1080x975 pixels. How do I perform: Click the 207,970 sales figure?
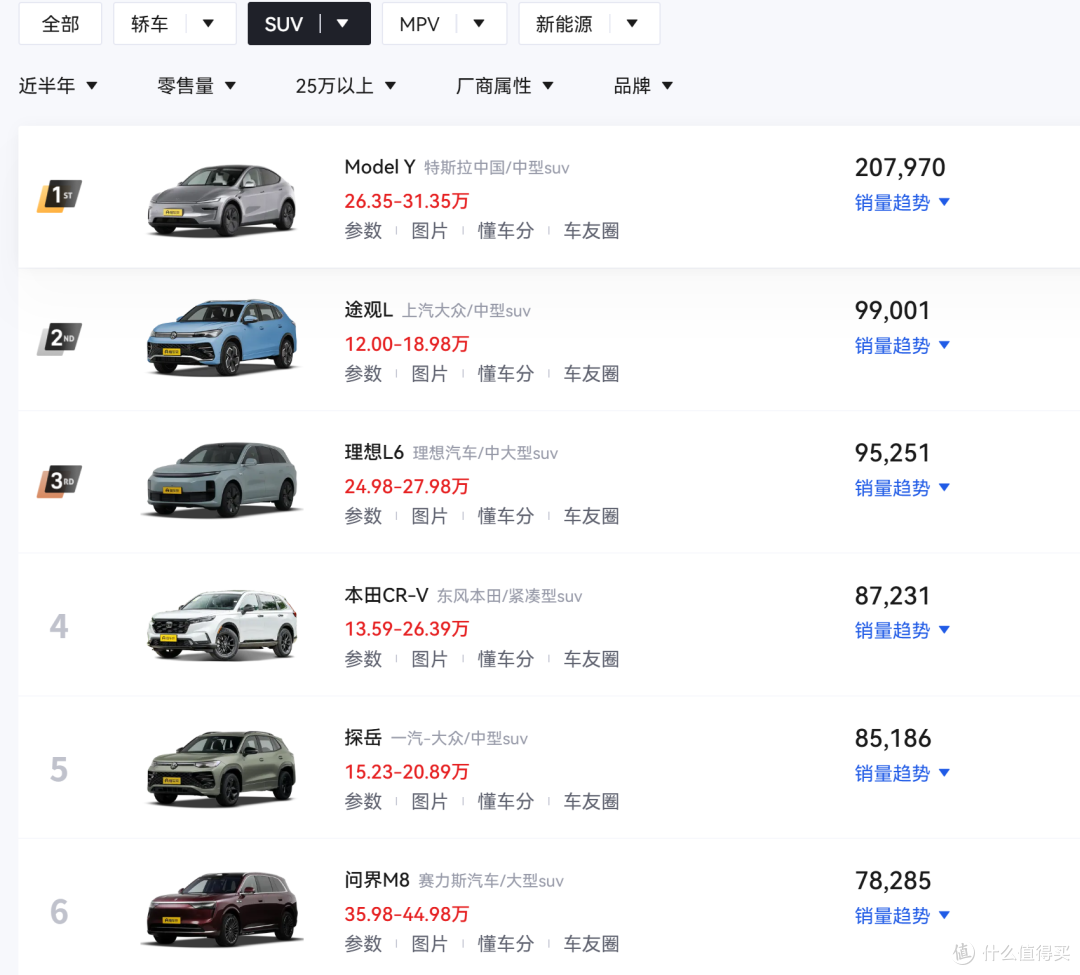900,167
